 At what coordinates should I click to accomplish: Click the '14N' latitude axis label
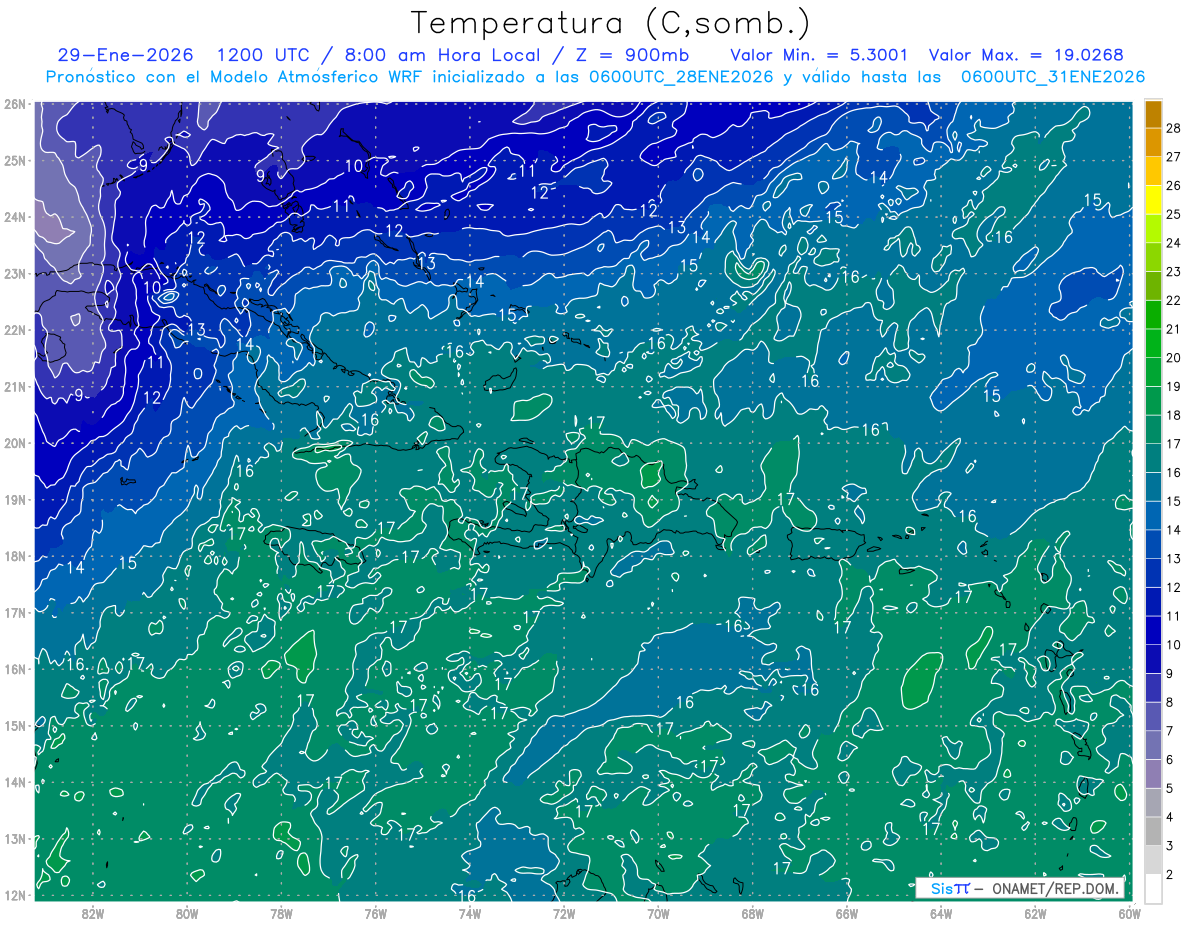(14, 782)
